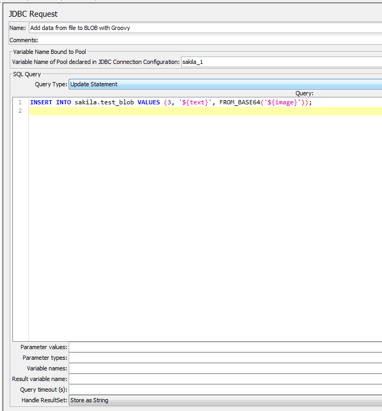Click the Name field with Groovy text
Image resolution: width=382 pixels, height=411 pixels.
[205, 28]
